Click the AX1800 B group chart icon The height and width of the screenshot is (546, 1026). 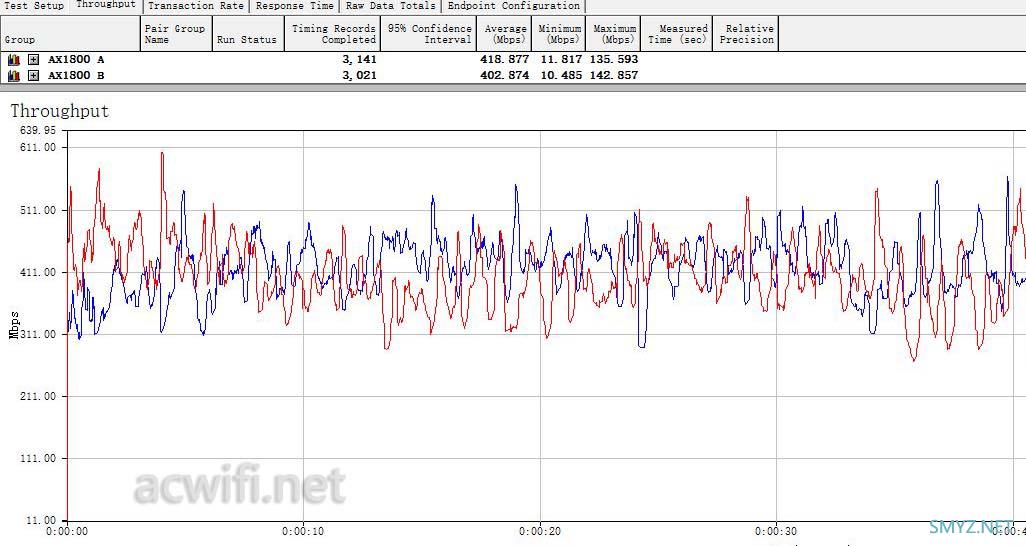14,75
